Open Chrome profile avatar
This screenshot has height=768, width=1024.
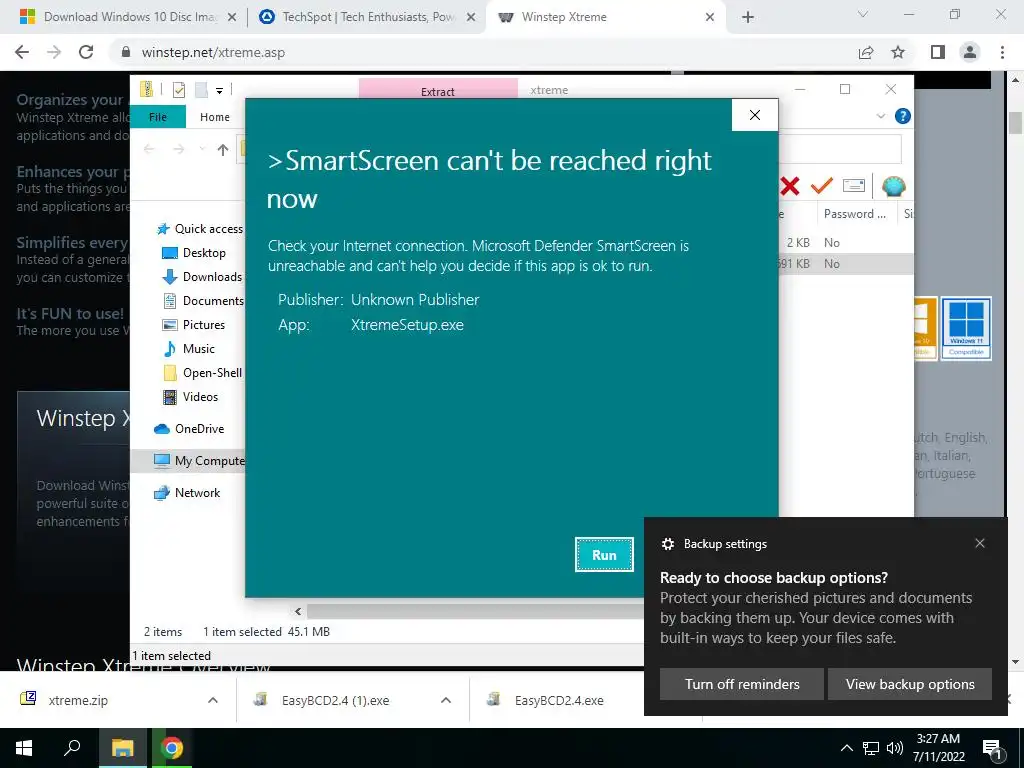click(970, 52)
